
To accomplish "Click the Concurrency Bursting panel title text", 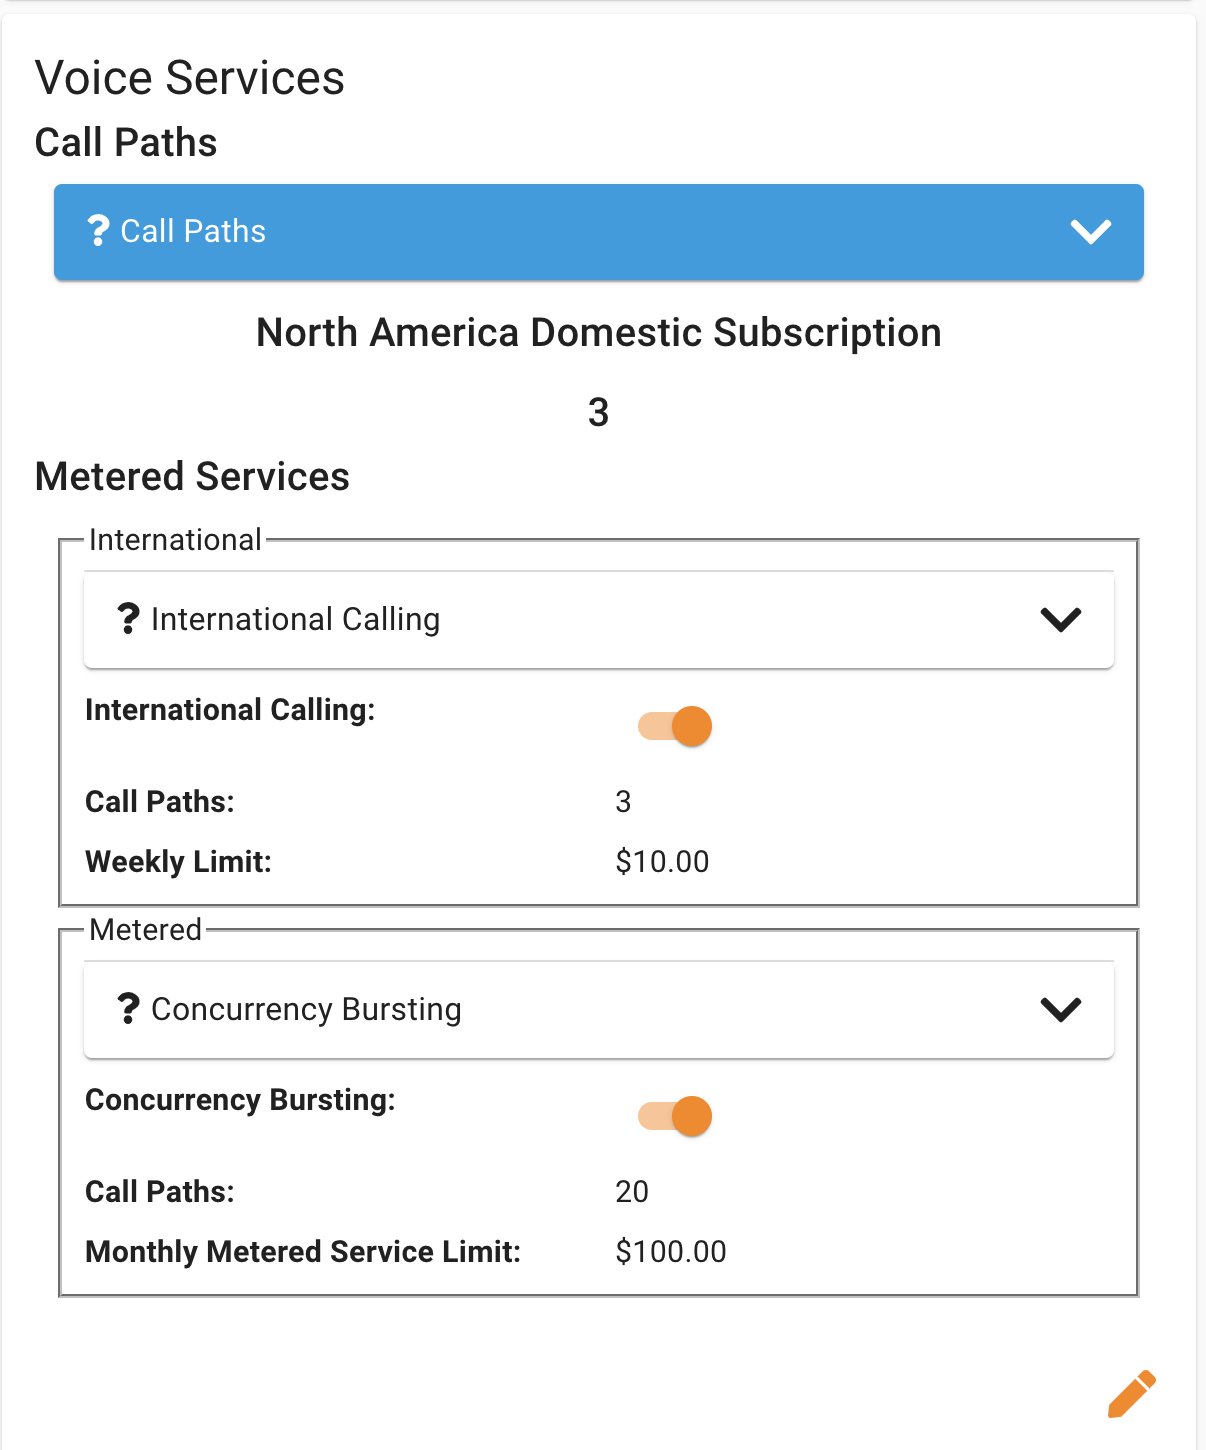I will (306, 1010).
